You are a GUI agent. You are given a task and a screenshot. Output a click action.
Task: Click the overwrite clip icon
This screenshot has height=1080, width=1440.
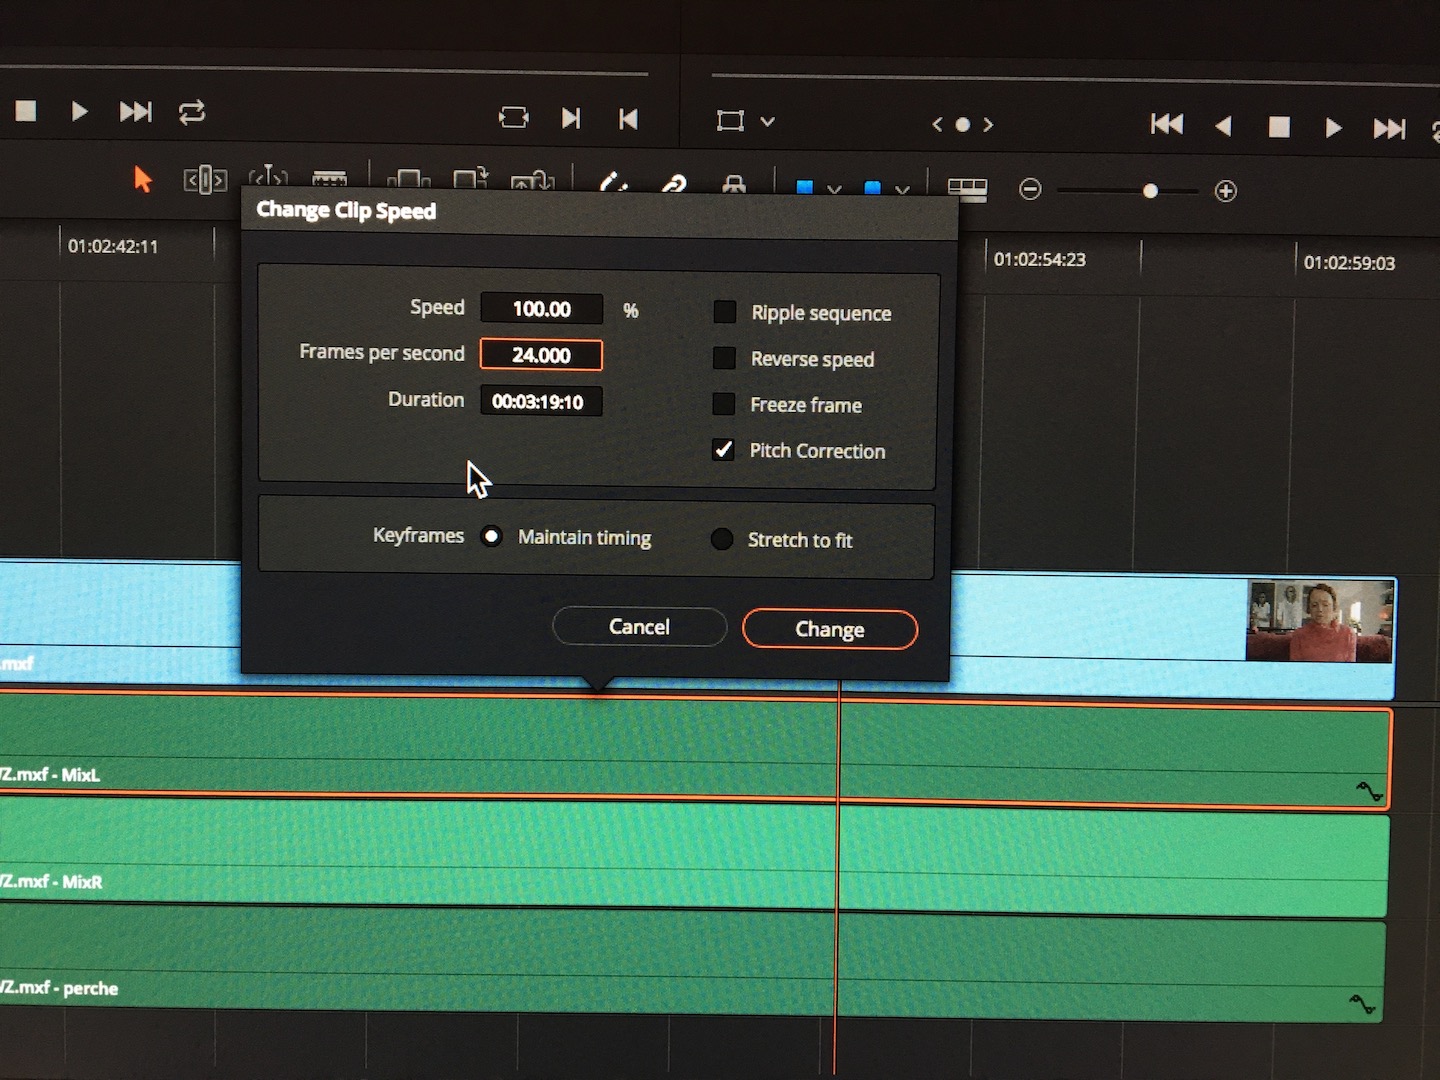(x=470, y=179)
